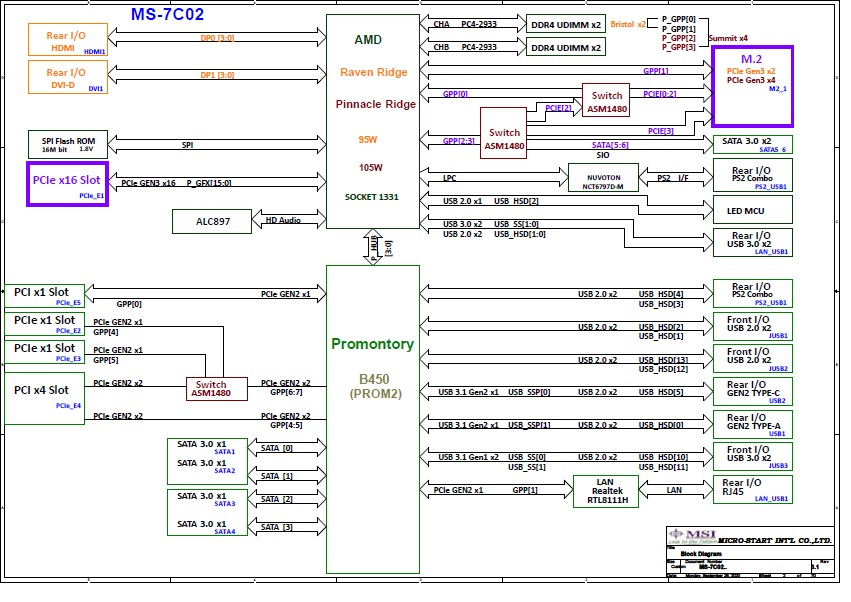Click the LAN Realtek RTL8111H block
The height and width of the screenshot is (602, 851).
(606, 491)
